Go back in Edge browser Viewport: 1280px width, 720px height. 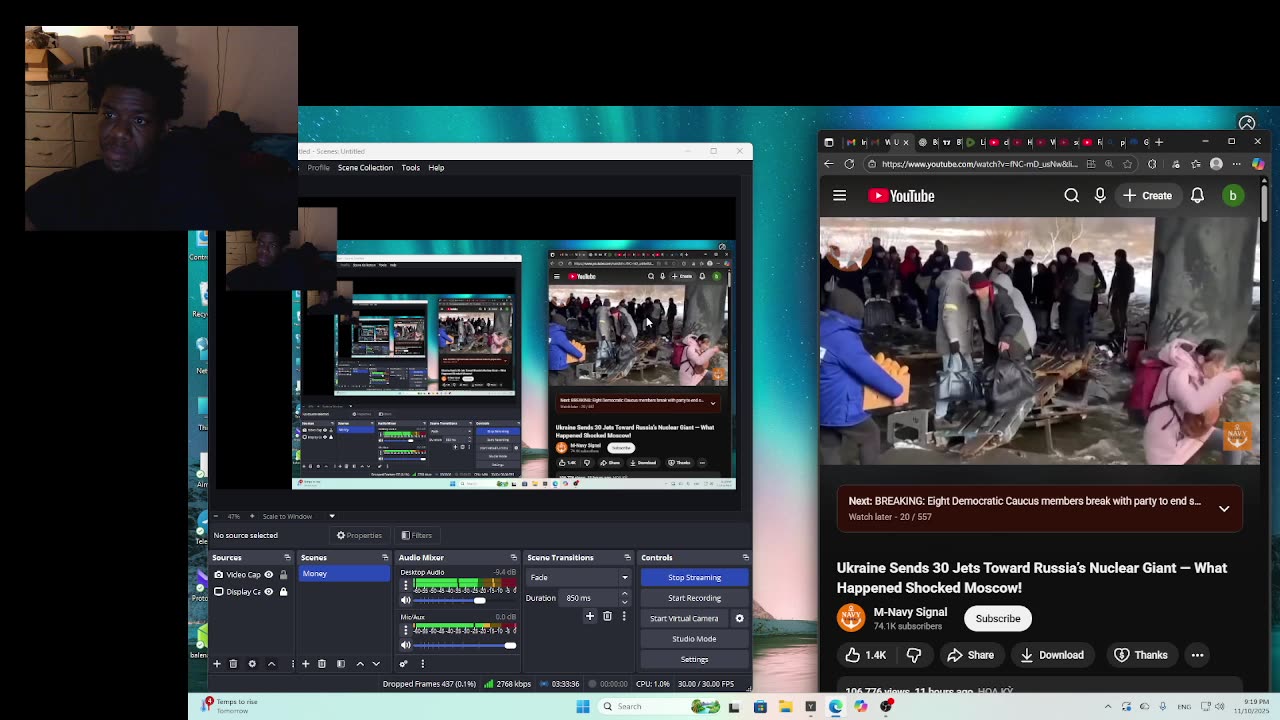(828, 164)
